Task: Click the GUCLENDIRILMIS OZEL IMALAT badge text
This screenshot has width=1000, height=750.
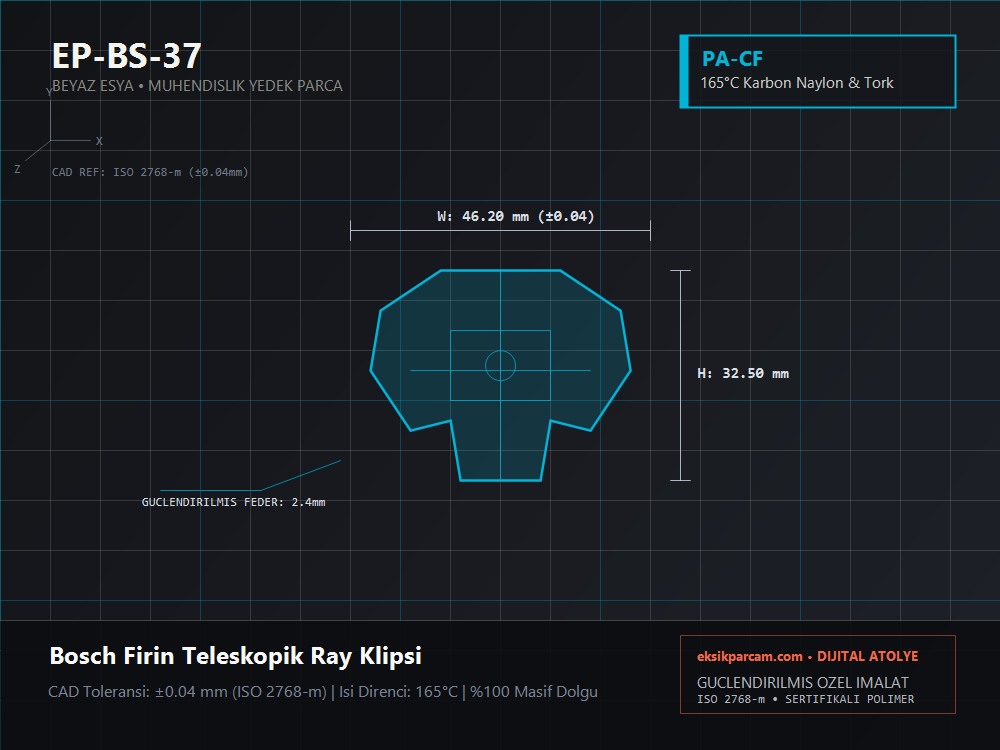Action: (802, 682)
